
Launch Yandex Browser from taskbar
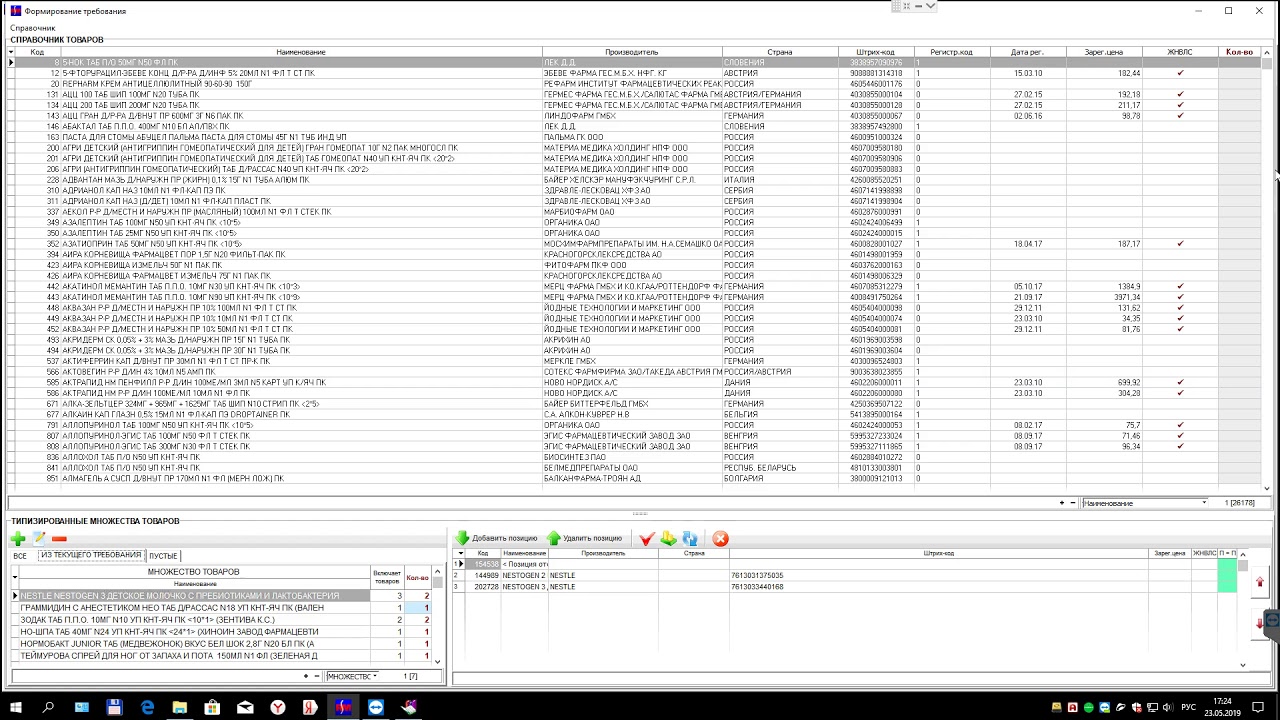(x=278, y=707)
